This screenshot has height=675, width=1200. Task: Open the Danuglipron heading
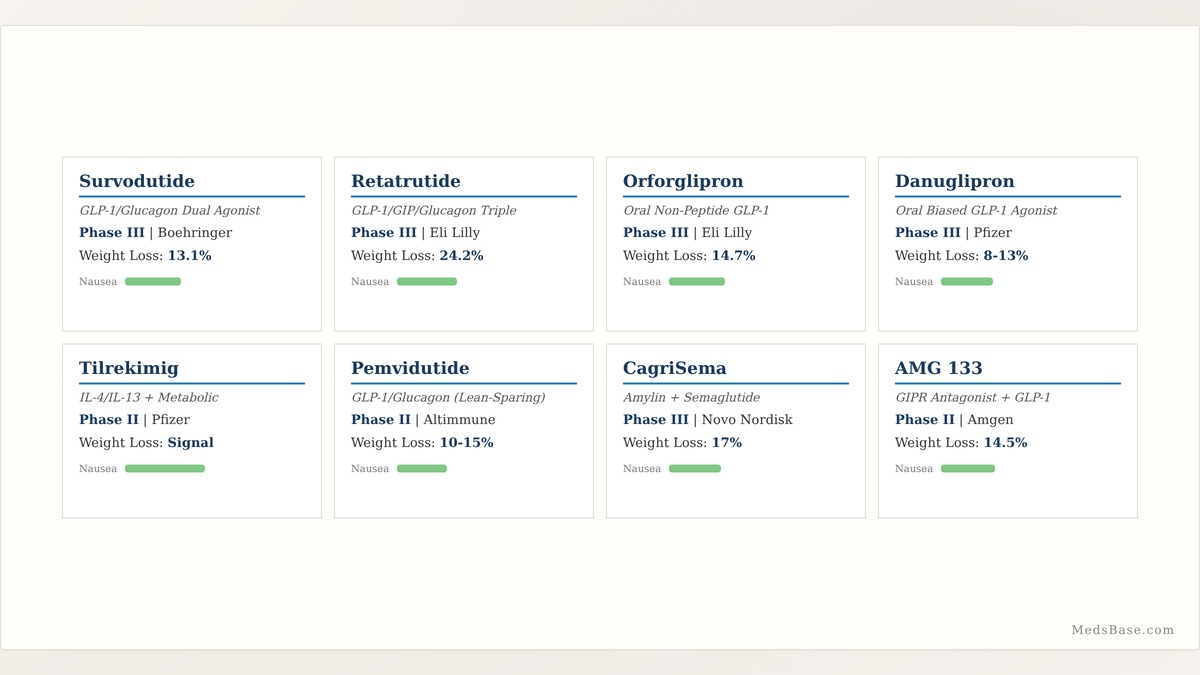pyautogui.click(x=955, y=181)
